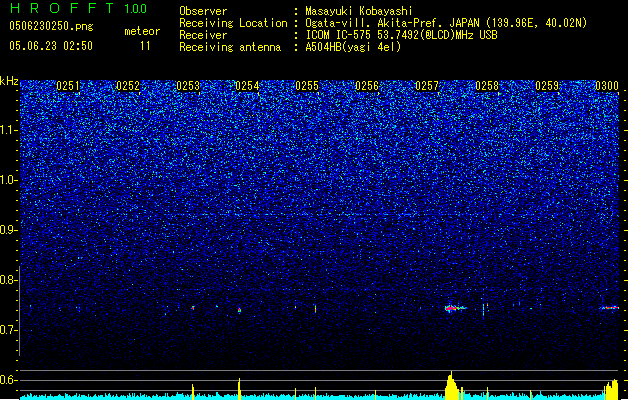Click the 'Receiving antenna' field label
Image resolution: width=629 pixels, height=400 pixels.
pos(230,47)
